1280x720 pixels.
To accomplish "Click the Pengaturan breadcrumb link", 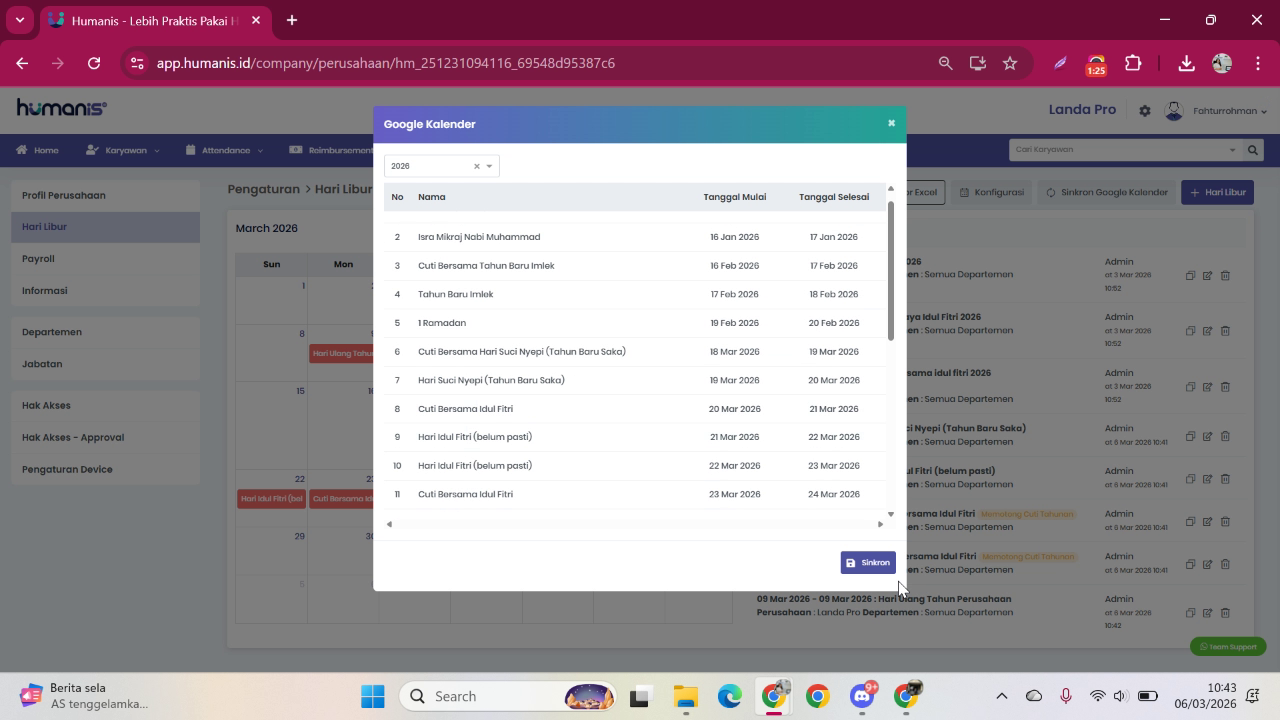I will coord(263,189).
